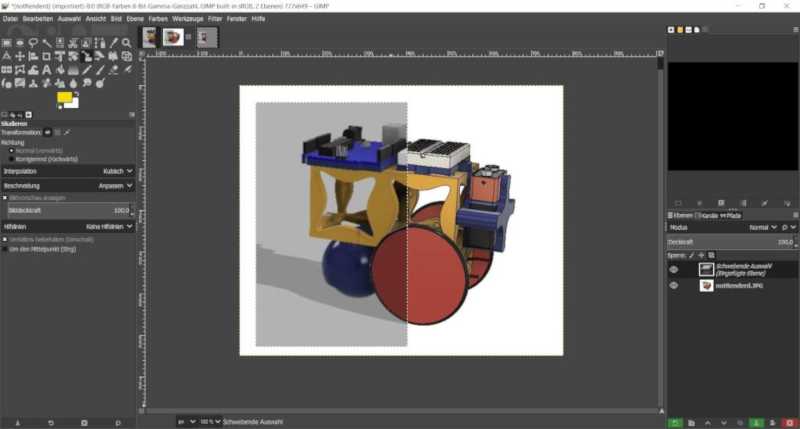Viewport: 800px width, 429px height.
Task: Select the Text tool
Action: coord(46,69)
